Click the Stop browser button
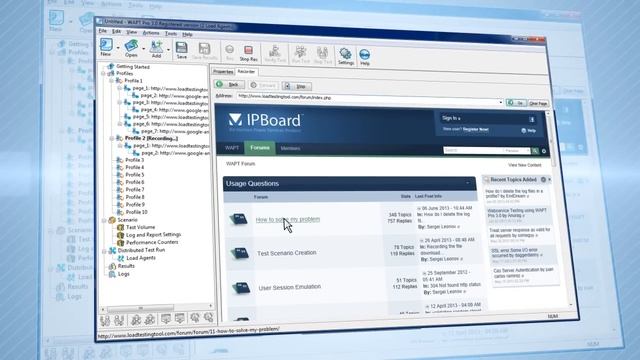This screenshot has width=640, height=360. (297, 86)
